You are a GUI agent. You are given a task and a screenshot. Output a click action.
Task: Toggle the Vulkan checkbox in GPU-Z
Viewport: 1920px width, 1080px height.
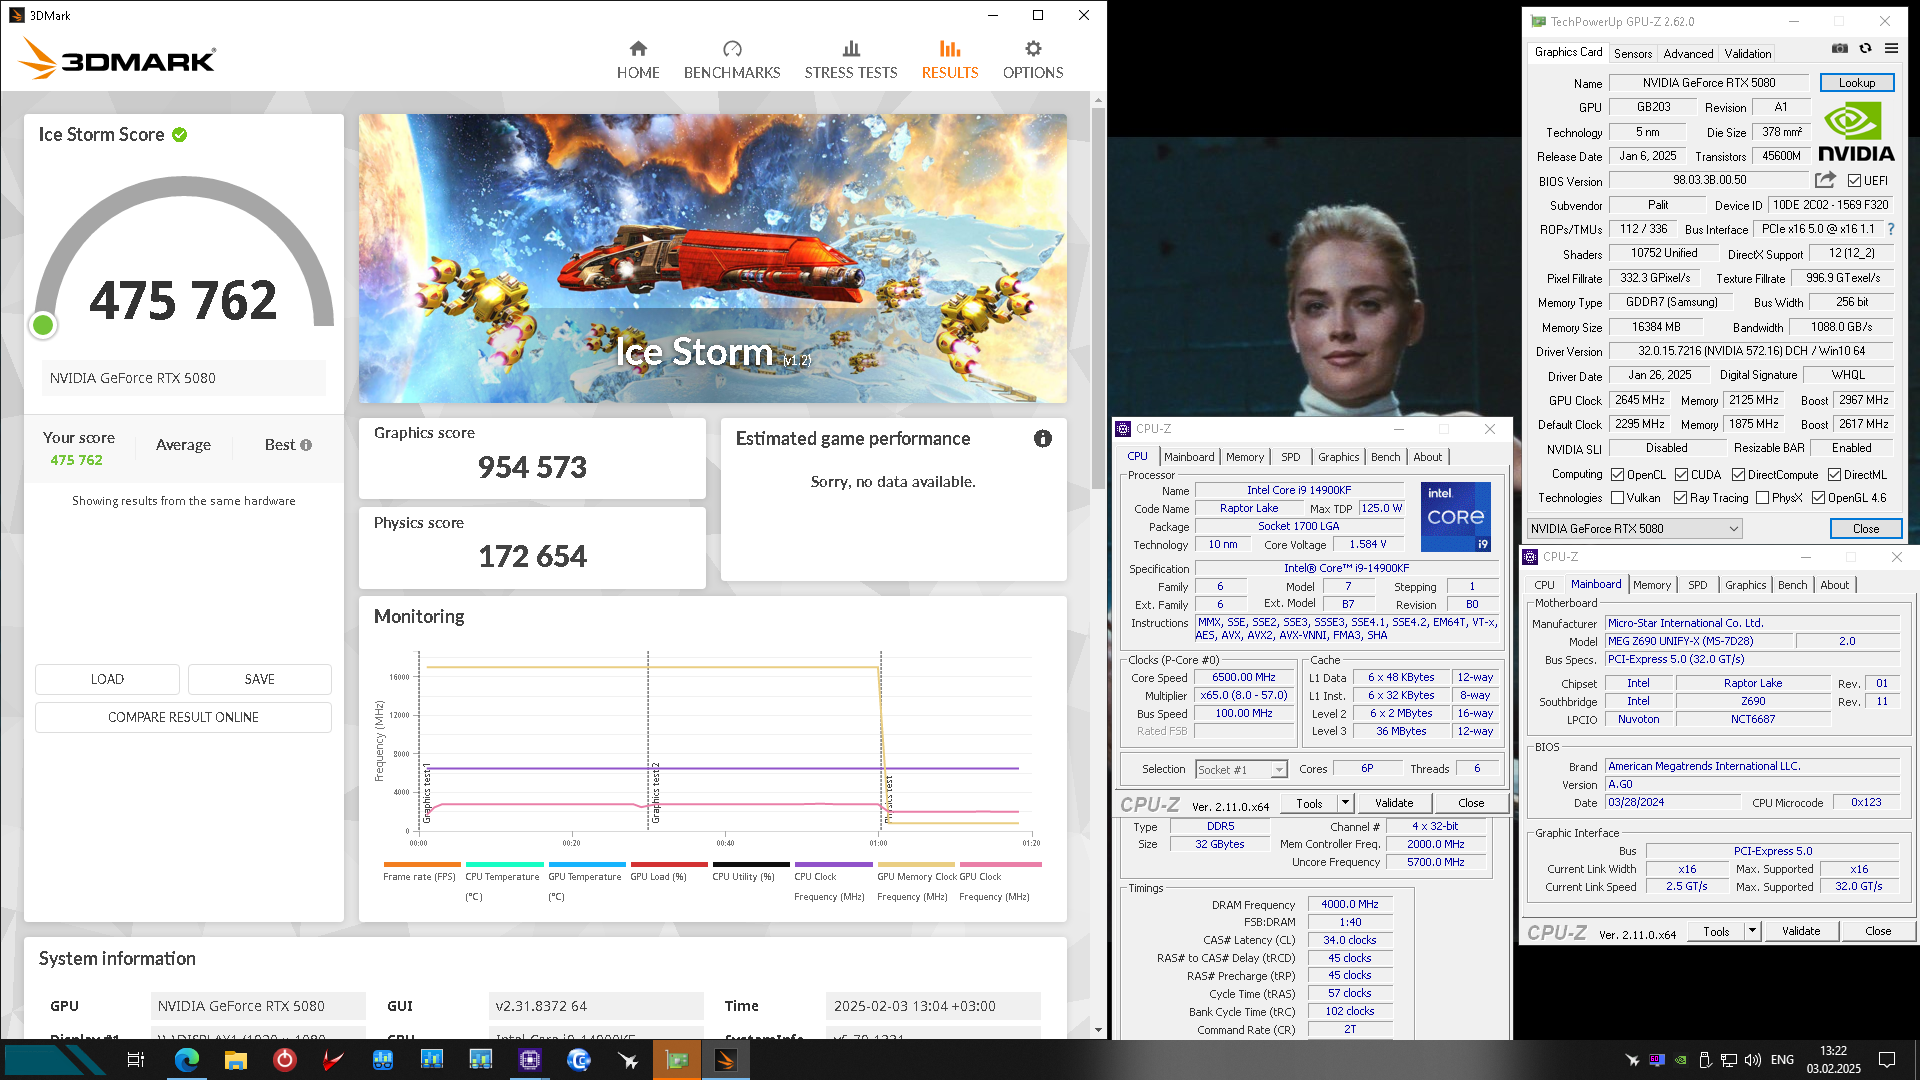pyautogui.click(x=1617, y=498)
